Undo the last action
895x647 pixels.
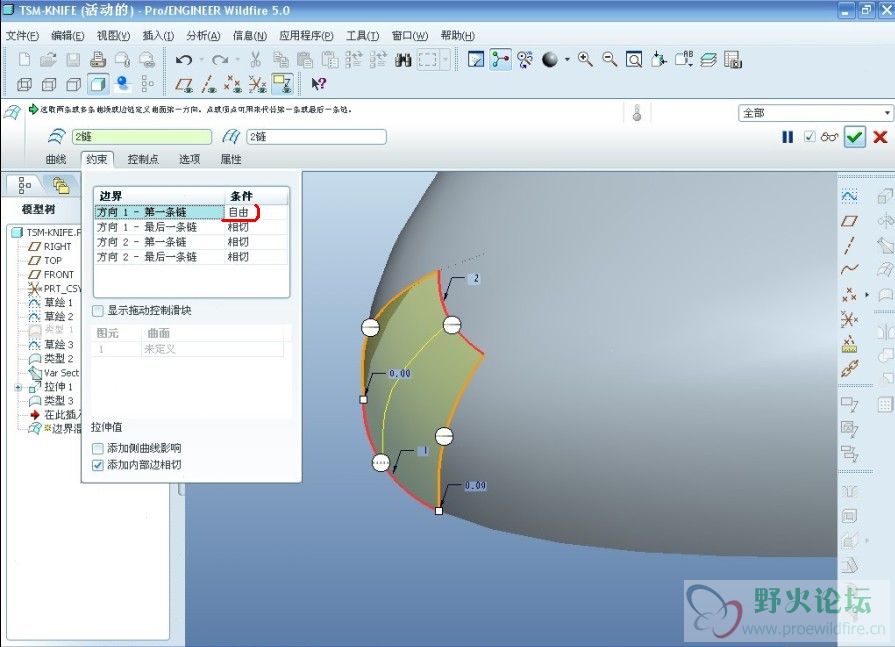[183, 59]
